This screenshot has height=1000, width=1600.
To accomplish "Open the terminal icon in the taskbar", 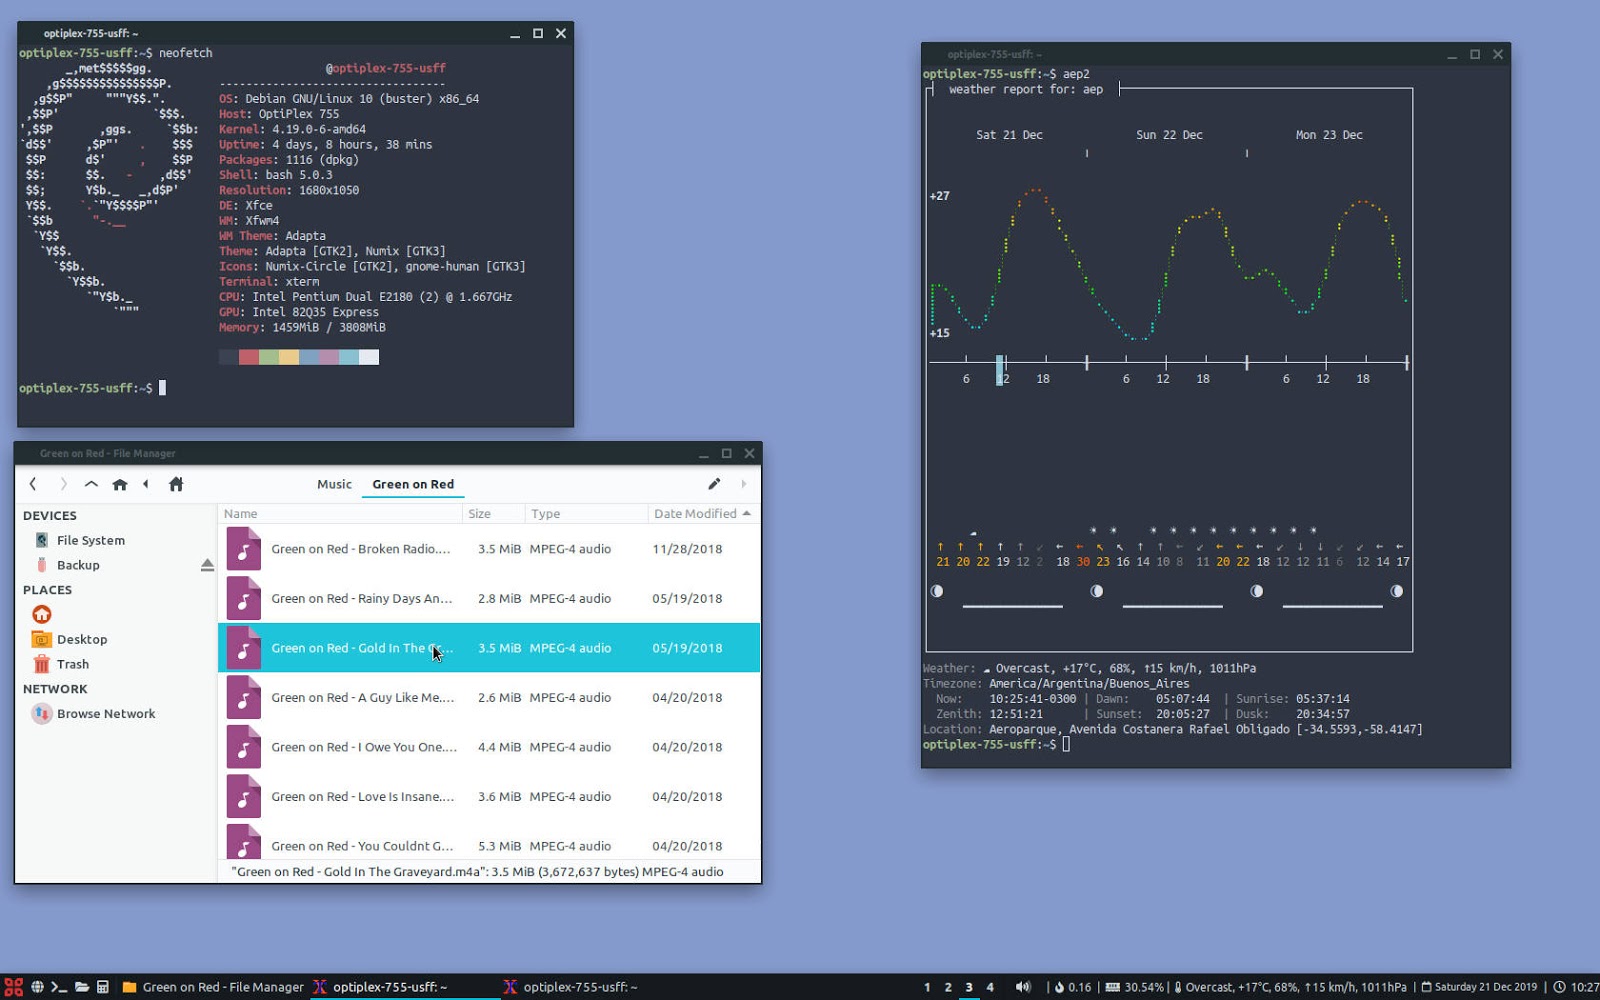I will click(59, 987).
